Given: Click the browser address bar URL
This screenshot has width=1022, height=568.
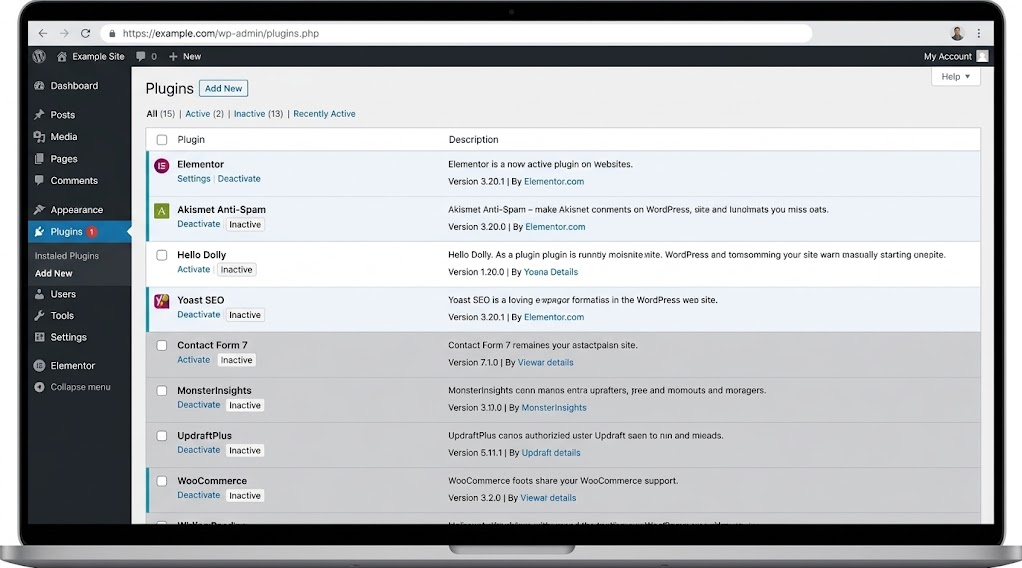Looking at the screenshot, I should (221, 33).
